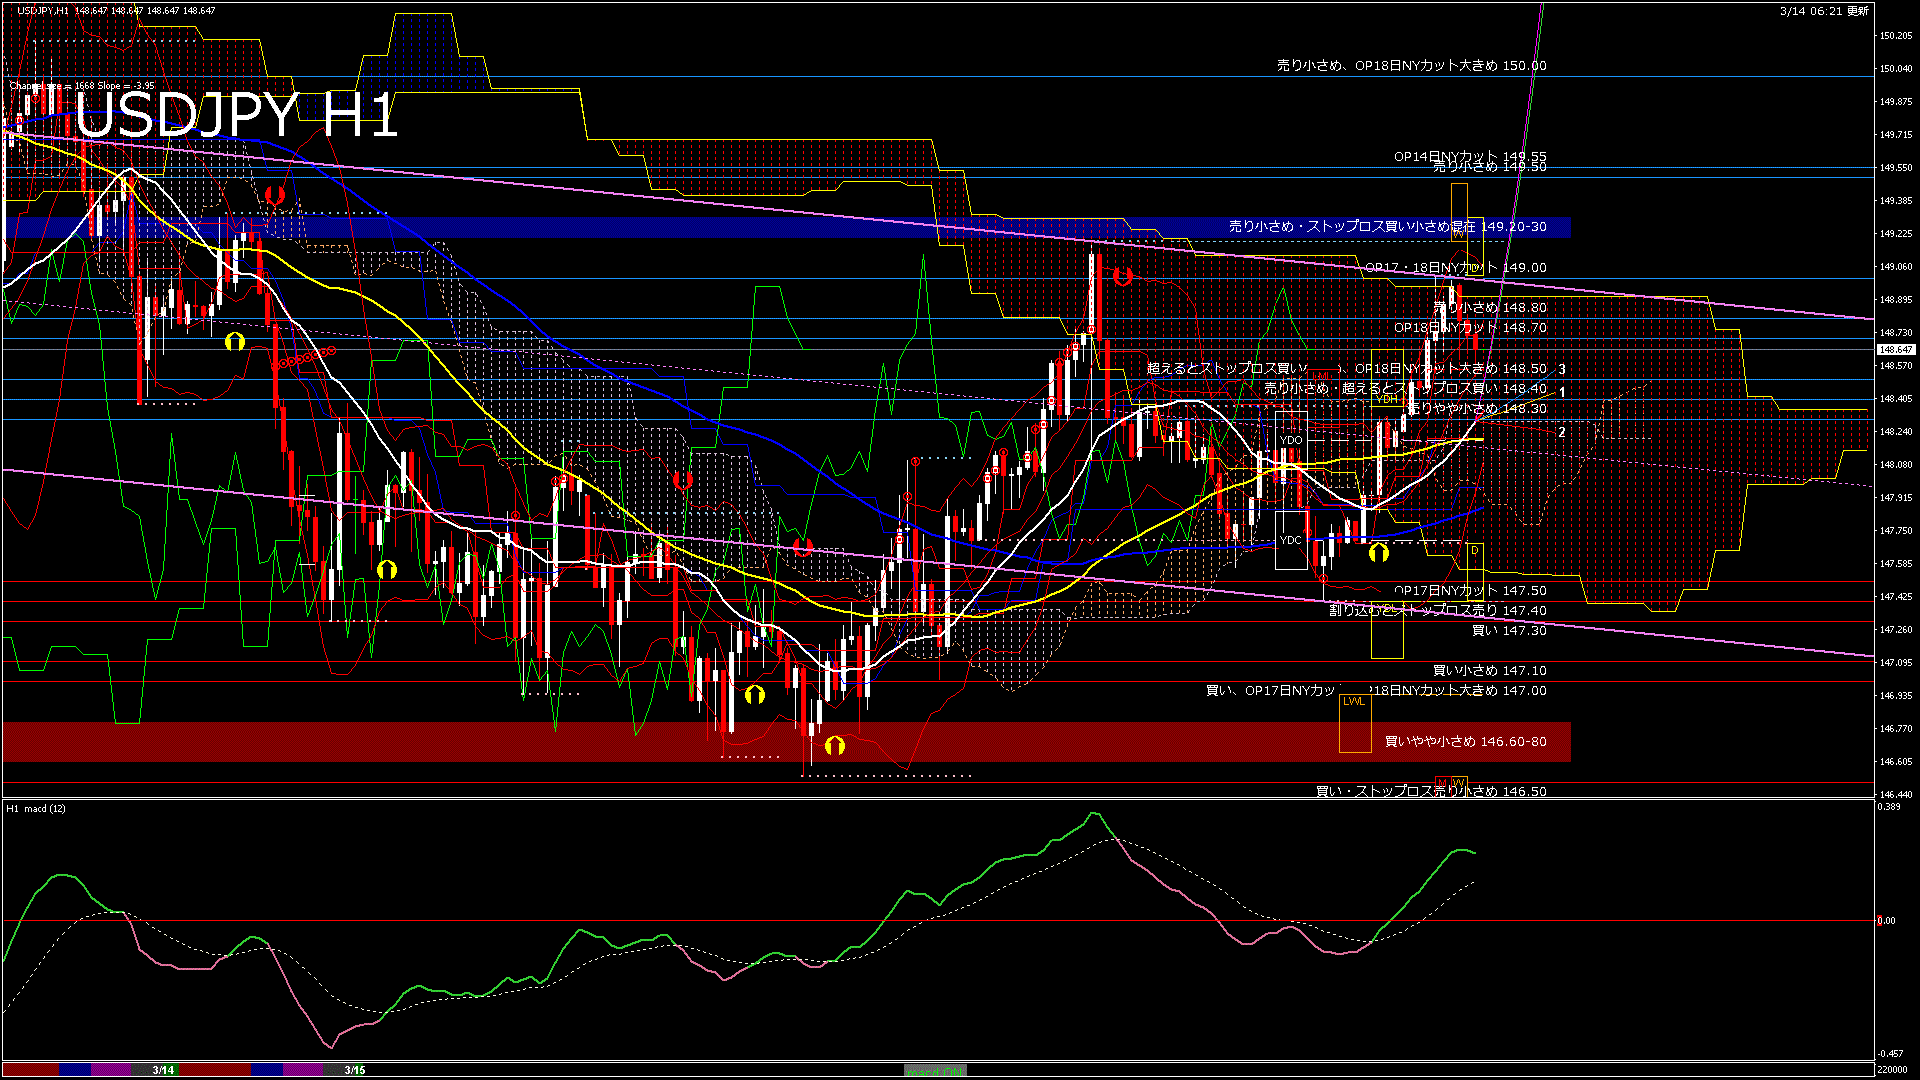Click the current price tag 148.647 on the axis
Viewport: 1920px width, 1080px height.
[1895, 350]
